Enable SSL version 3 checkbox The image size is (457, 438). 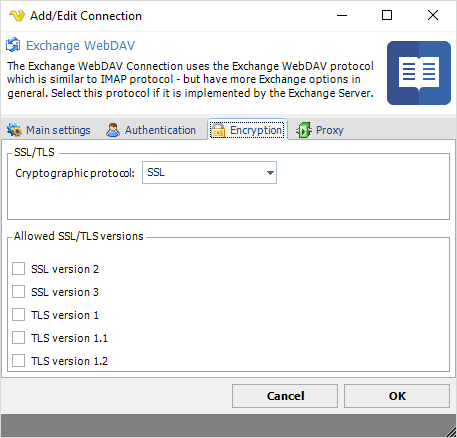click(18, 292)
